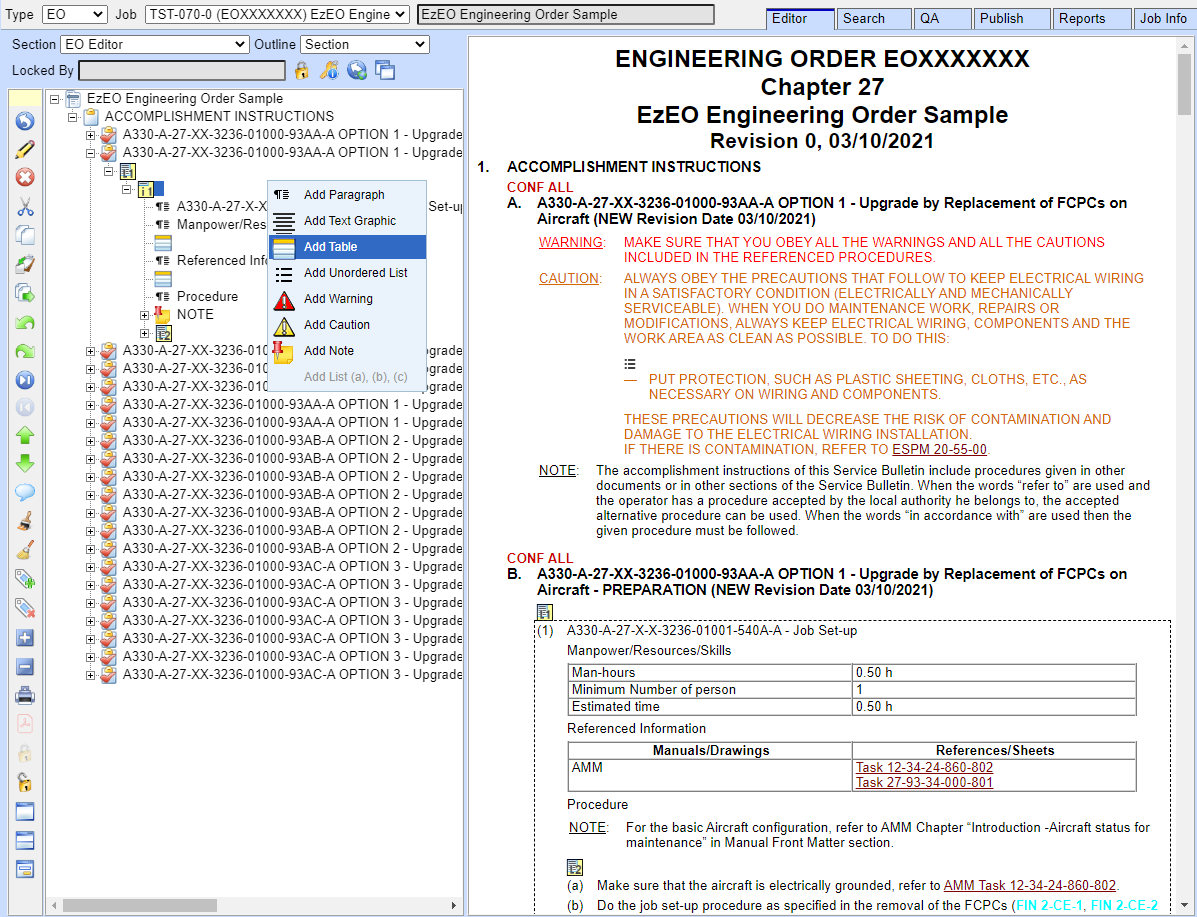Choose Add Caution from context menu
The image size is (1197, 917).
(347, 325)
